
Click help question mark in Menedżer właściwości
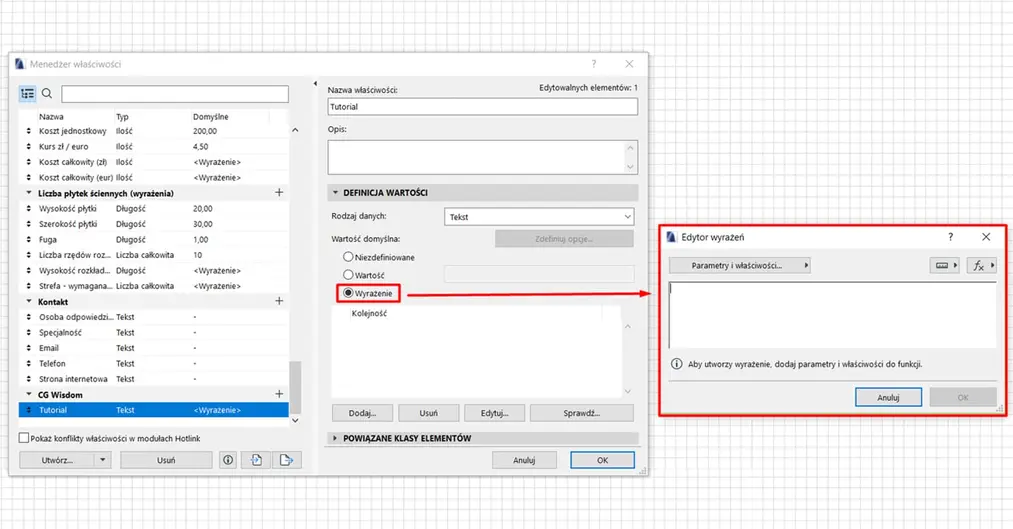coord(594,63)
